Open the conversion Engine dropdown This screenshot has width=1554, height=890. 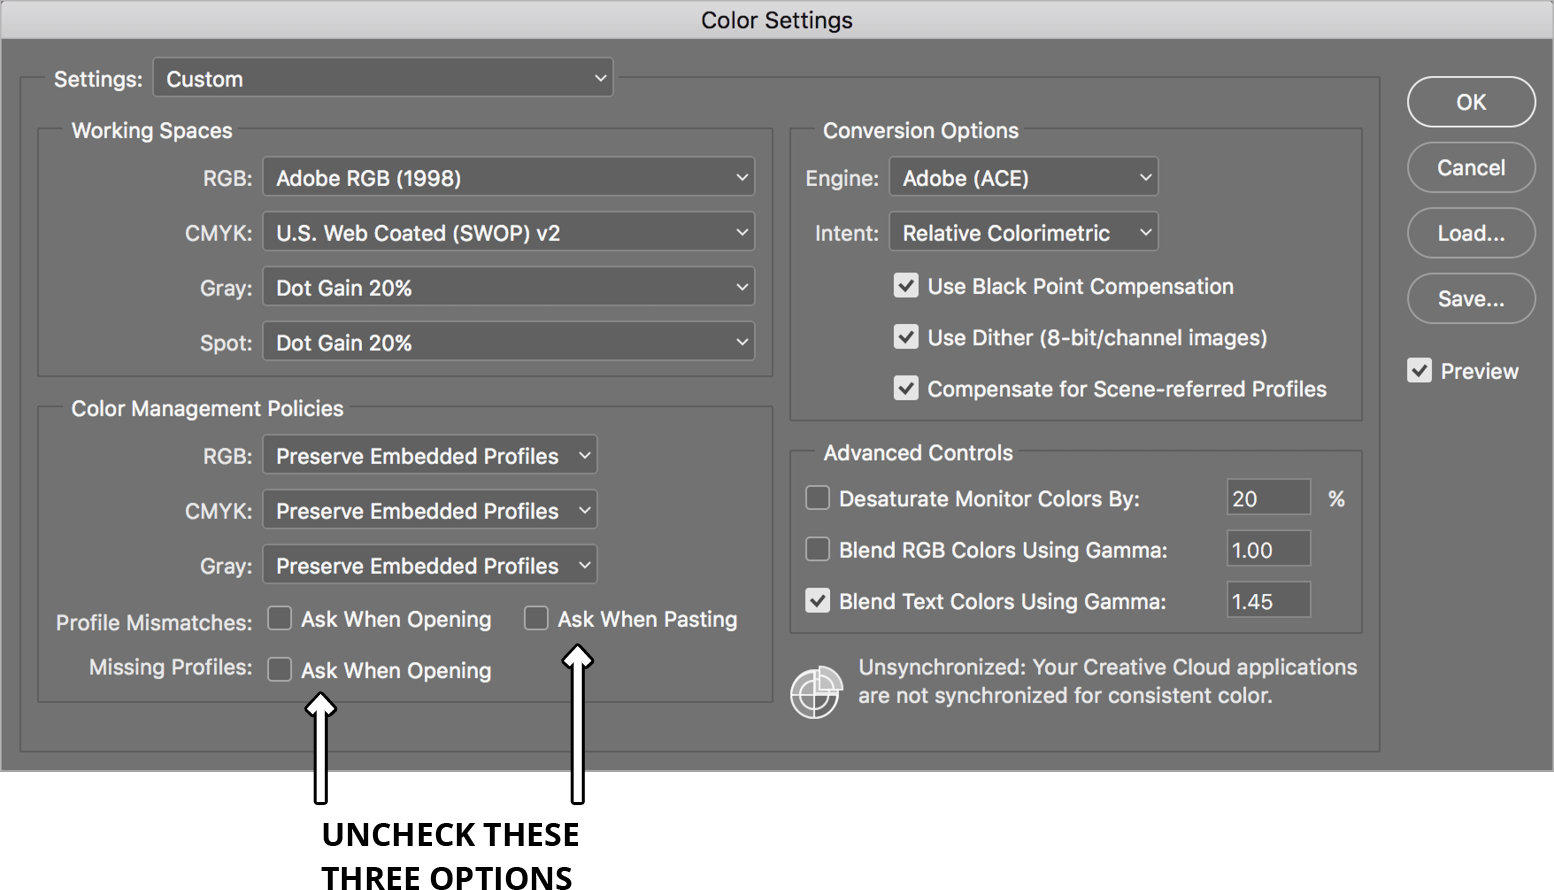pyautogui.click(x=1022, y=177)
